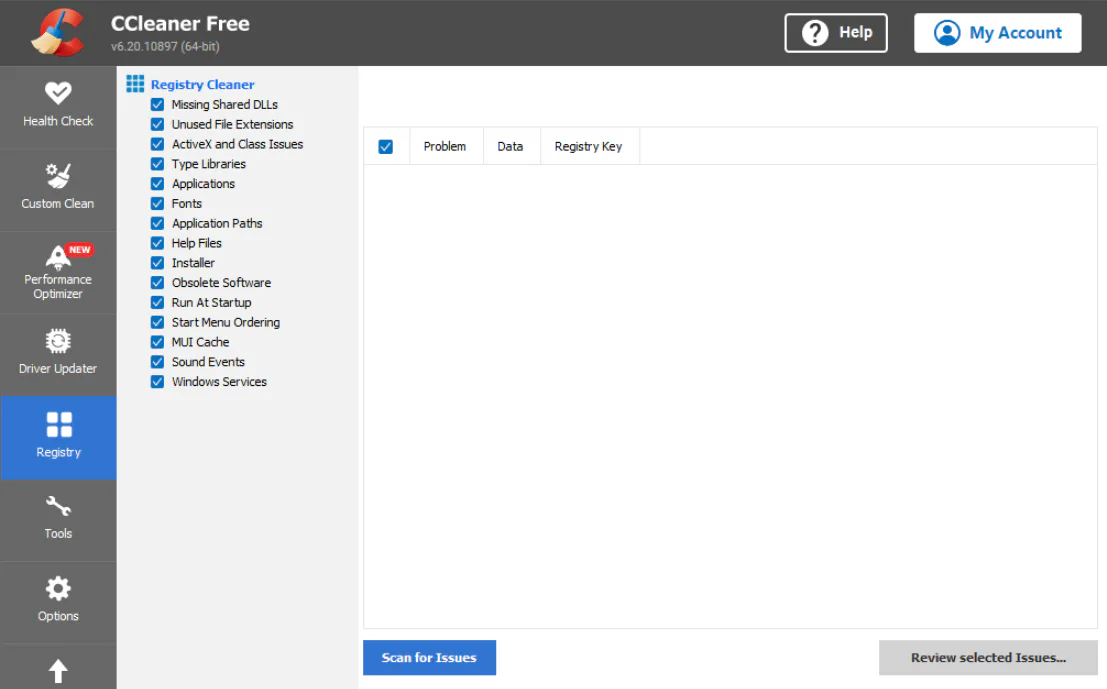The width and height of the screenshot is (1107, 689).
Task: Select the Registry section
Action: (x=58, y=438)
